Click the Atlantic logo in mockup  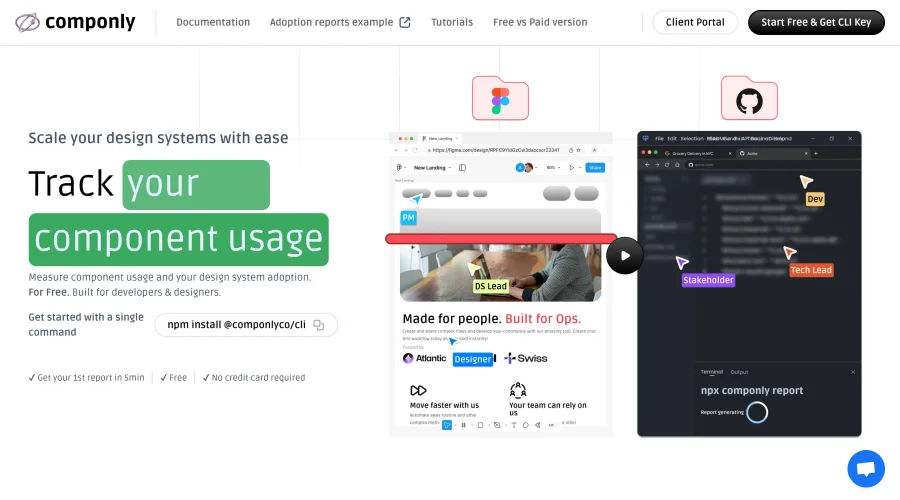(424, 358)
